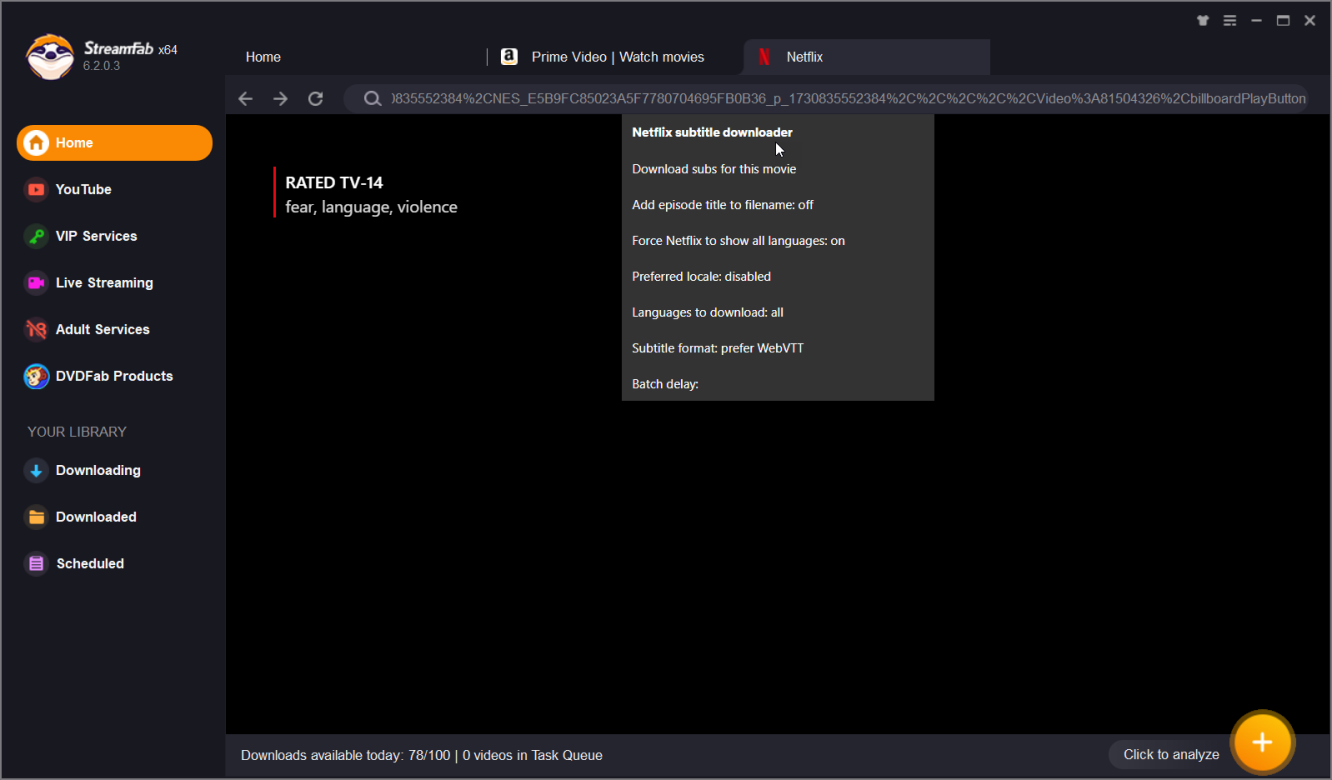Switch to the Prime Video tab

pyautogui.click(x=617, y=57)
